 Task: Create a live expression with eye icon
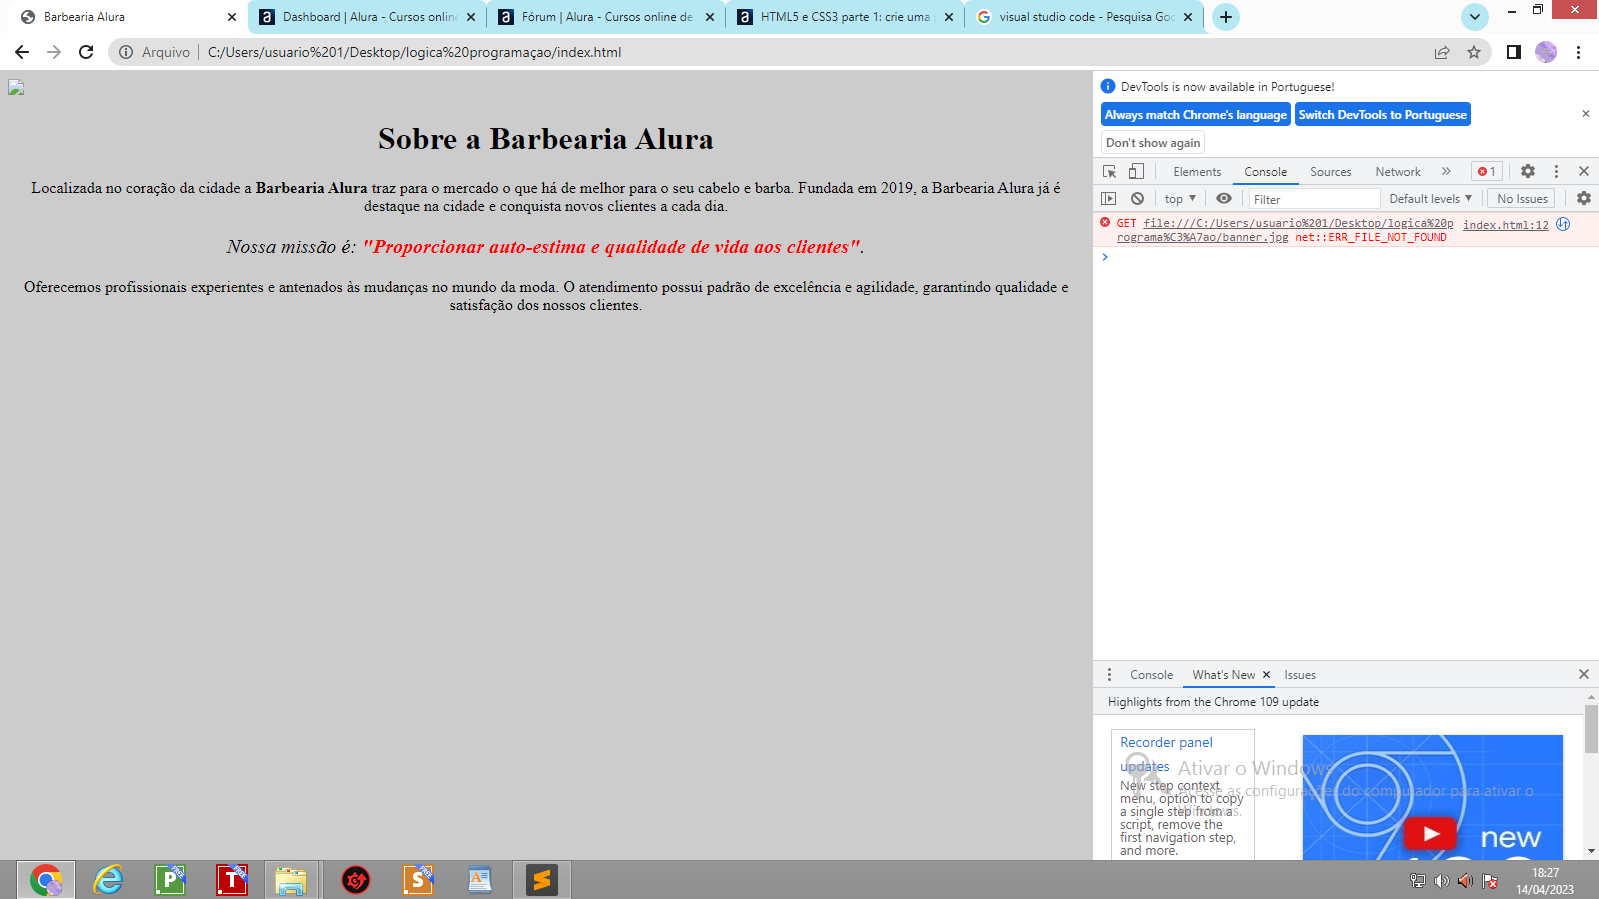coord(1224,198)
